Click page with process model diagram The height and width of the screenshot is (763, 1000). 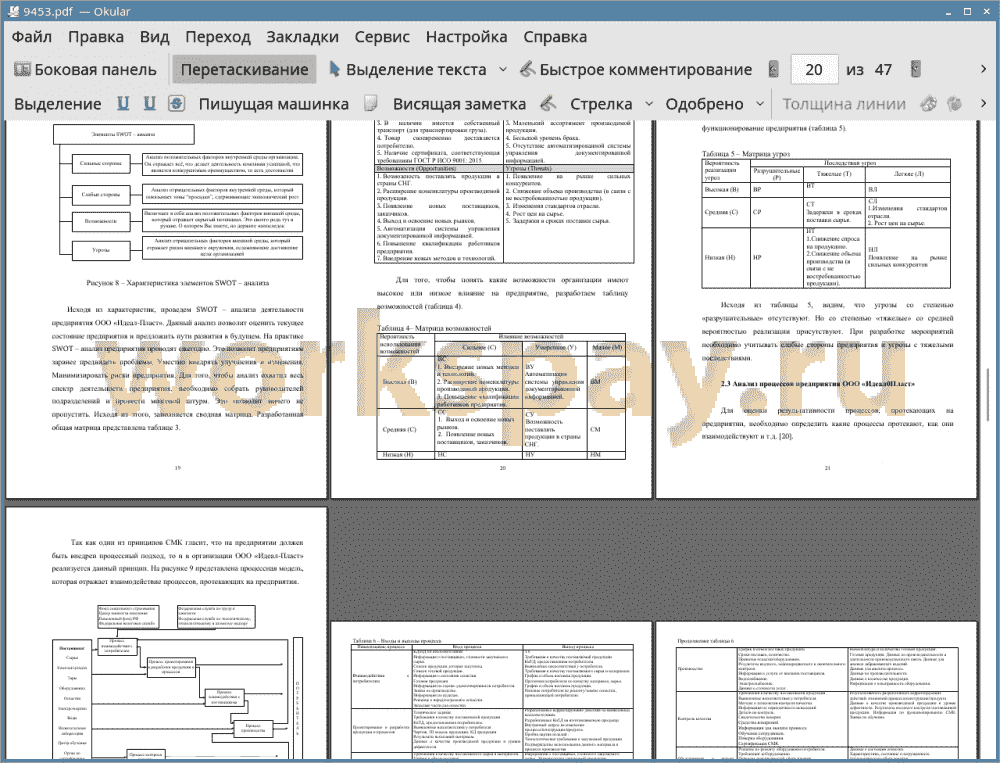pos(166,633)
